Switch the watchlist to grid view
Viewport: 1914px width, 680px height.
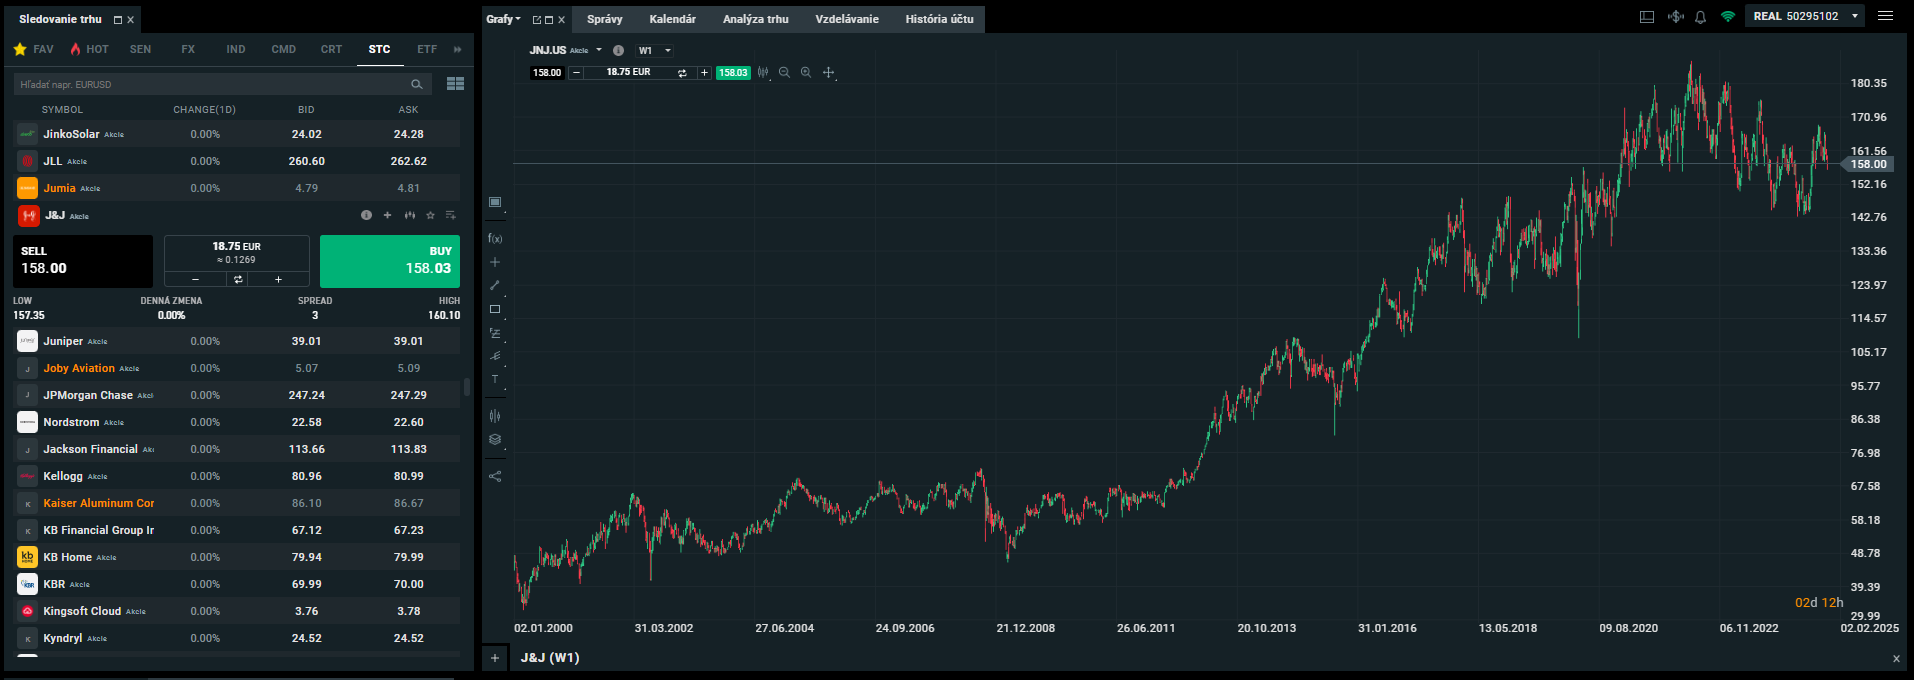point(455,84)
